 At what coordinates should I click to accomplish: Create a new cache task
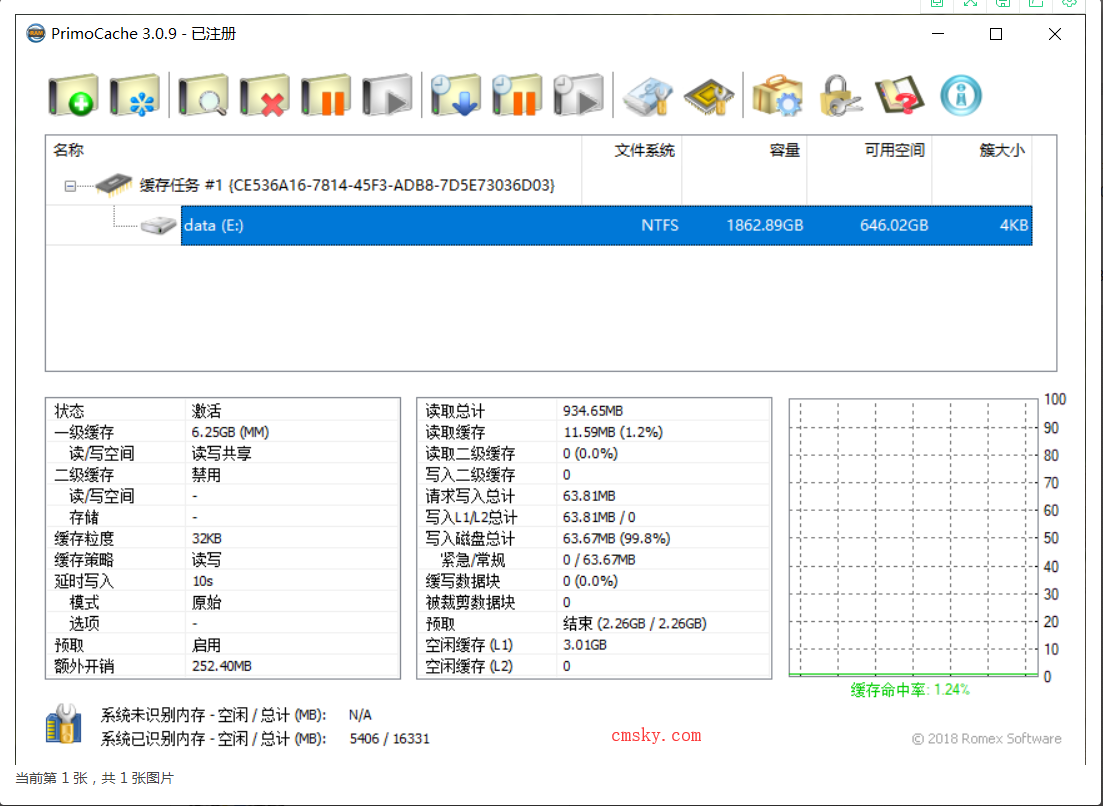tap(73, 95)
